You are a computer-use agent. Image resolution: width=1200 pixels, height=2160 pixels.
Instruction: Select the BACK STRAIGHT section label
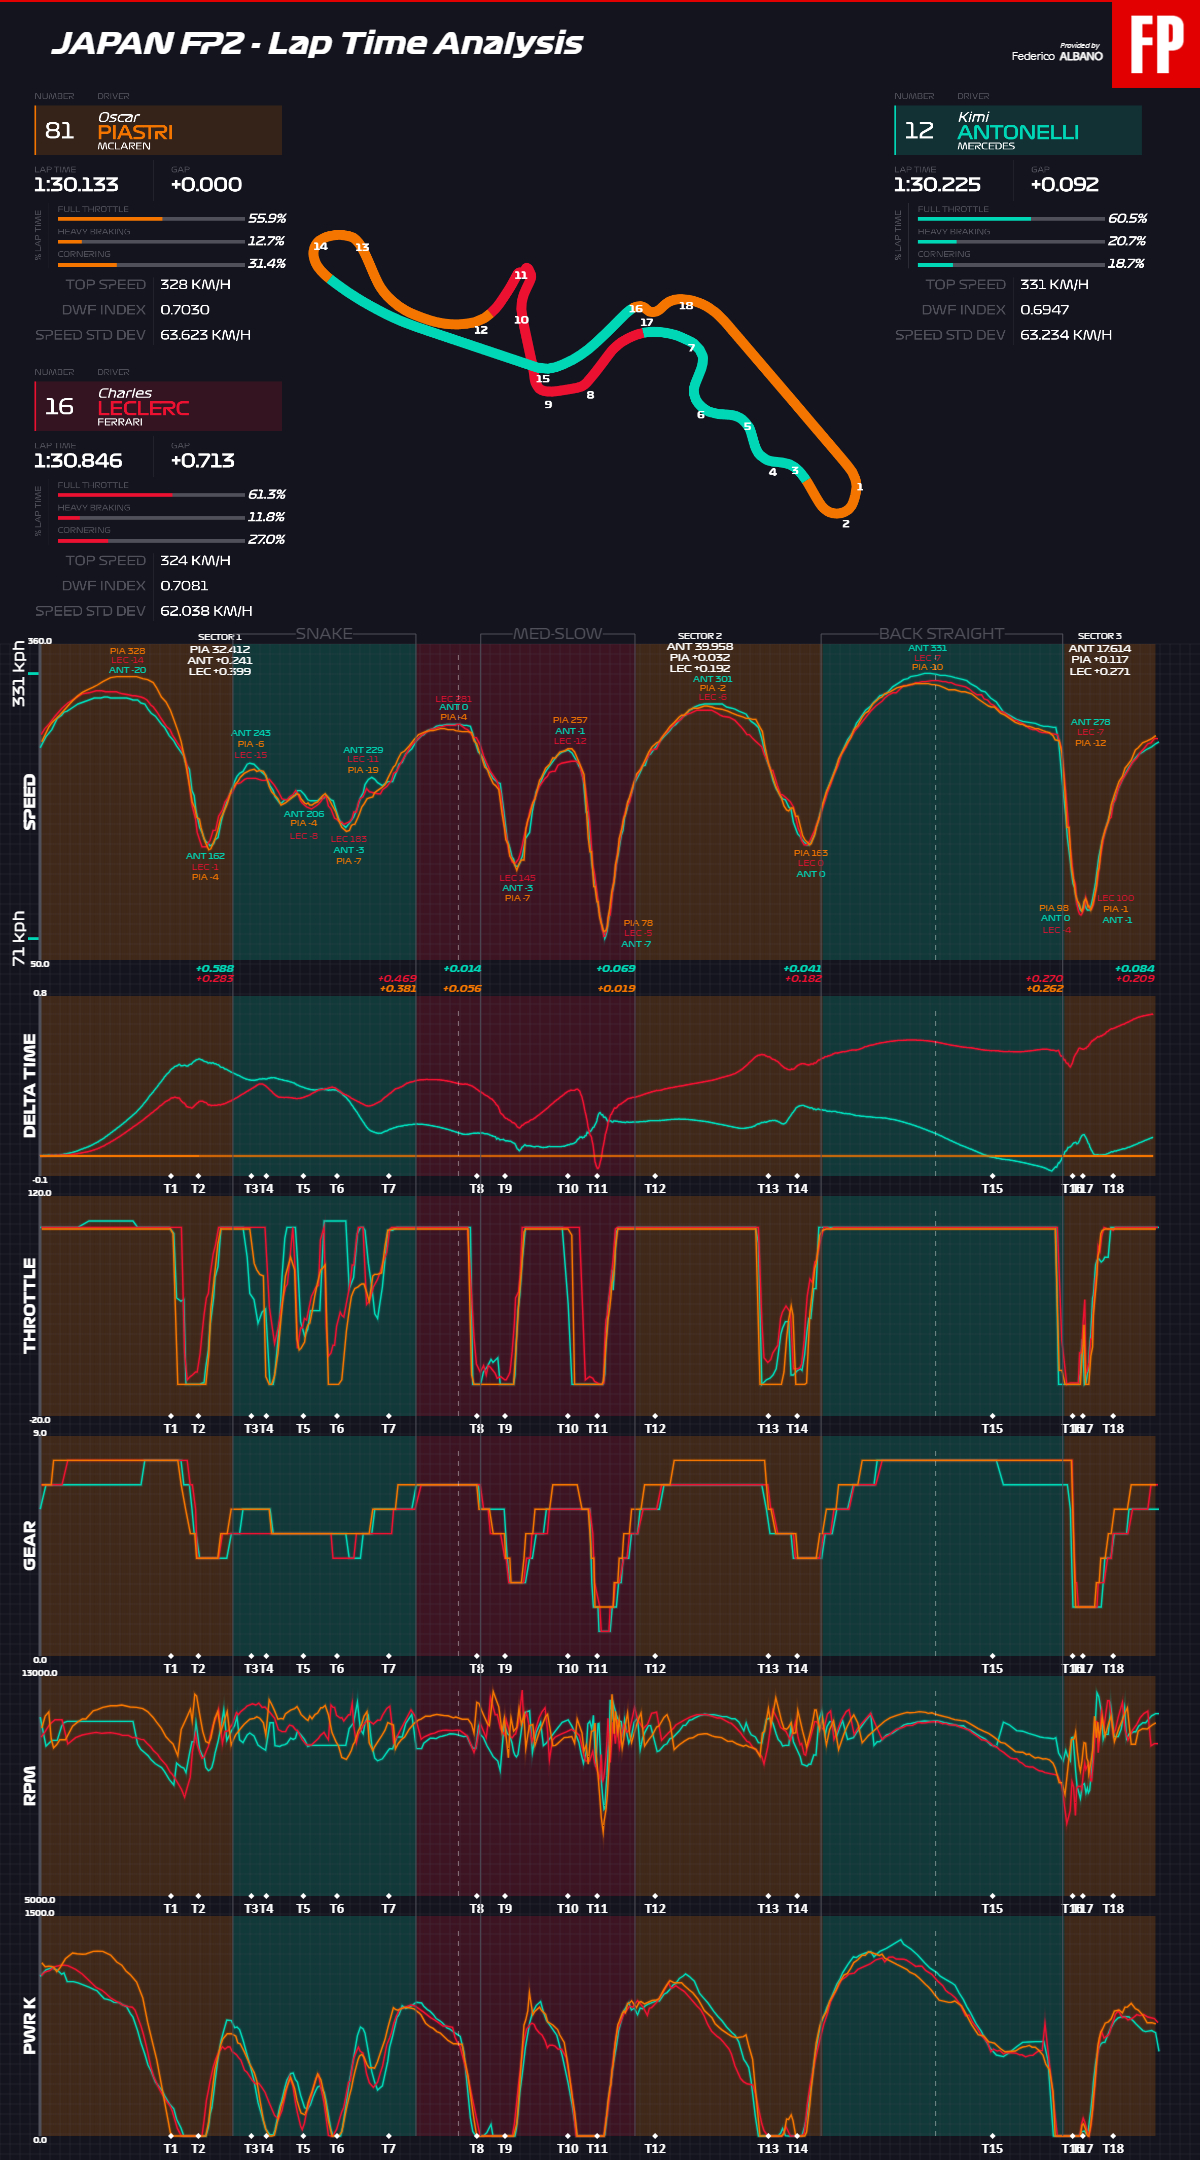click(x=941, y=634)
